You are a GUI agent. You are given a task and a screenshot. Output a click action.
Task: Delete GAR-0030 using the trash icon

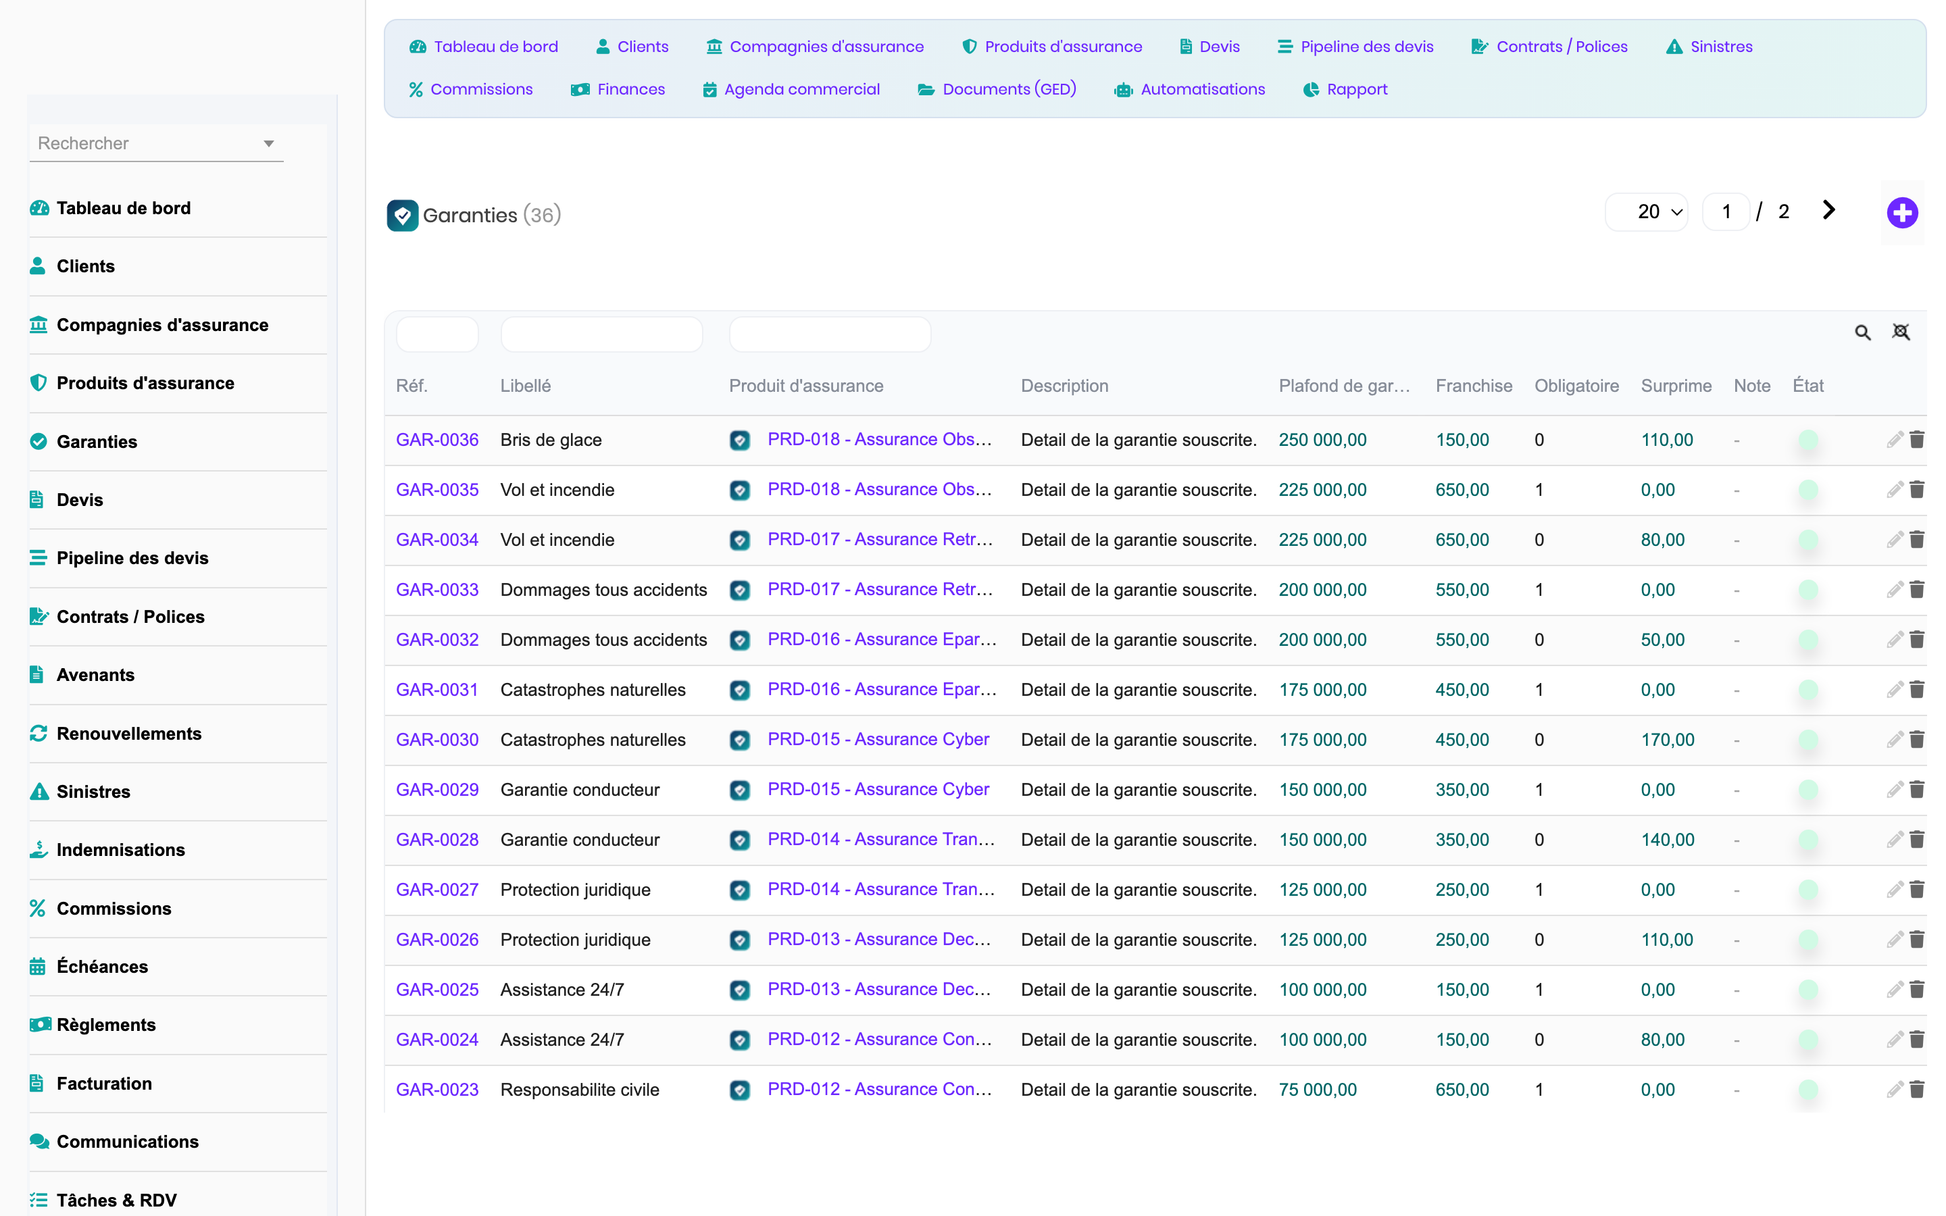tap(1917, 740)
